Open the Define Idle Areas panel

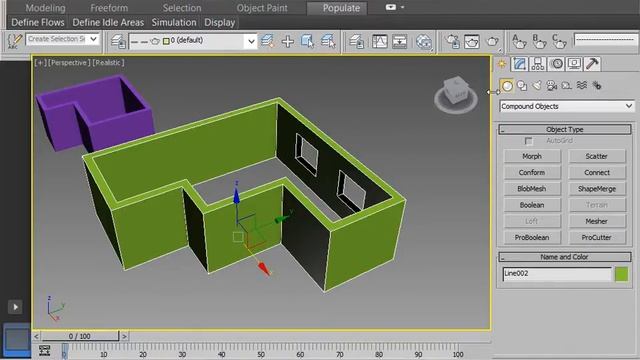(108, 22)
